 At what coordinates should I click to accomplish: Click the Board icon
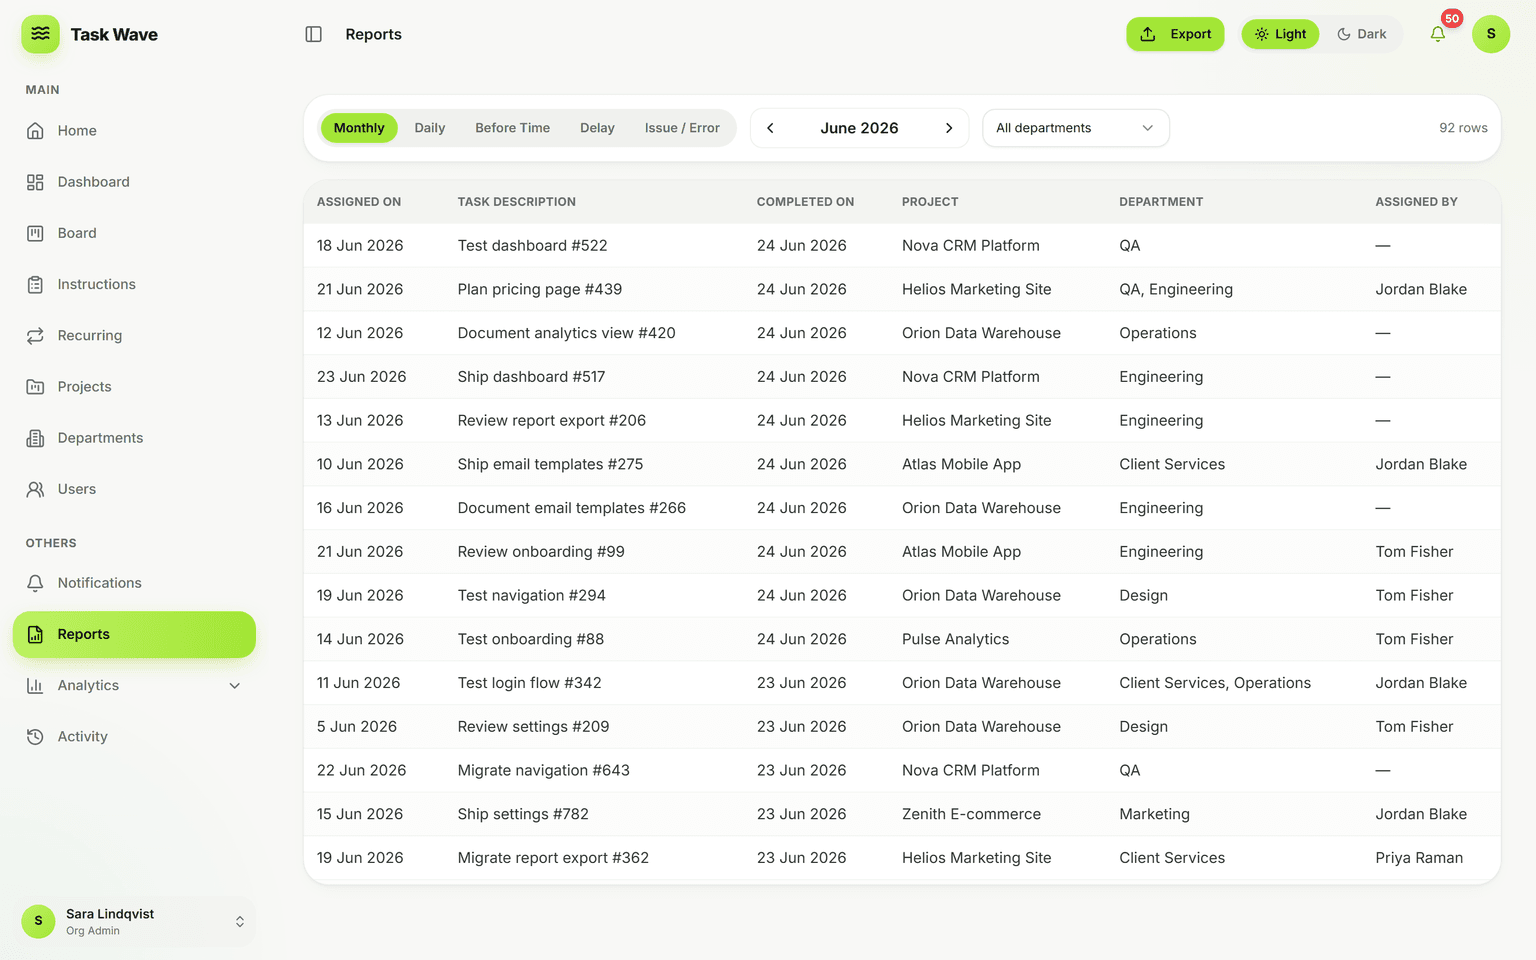35,233
